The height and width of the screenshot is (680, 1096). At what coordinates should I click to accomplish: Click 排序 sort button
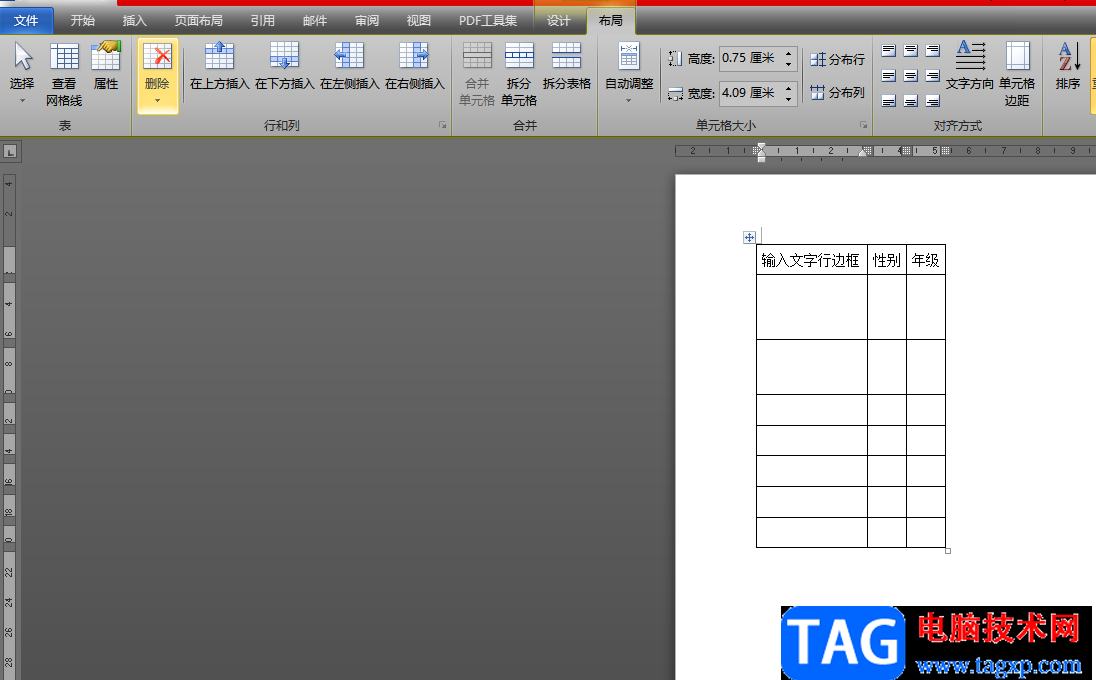point(1068,66)
